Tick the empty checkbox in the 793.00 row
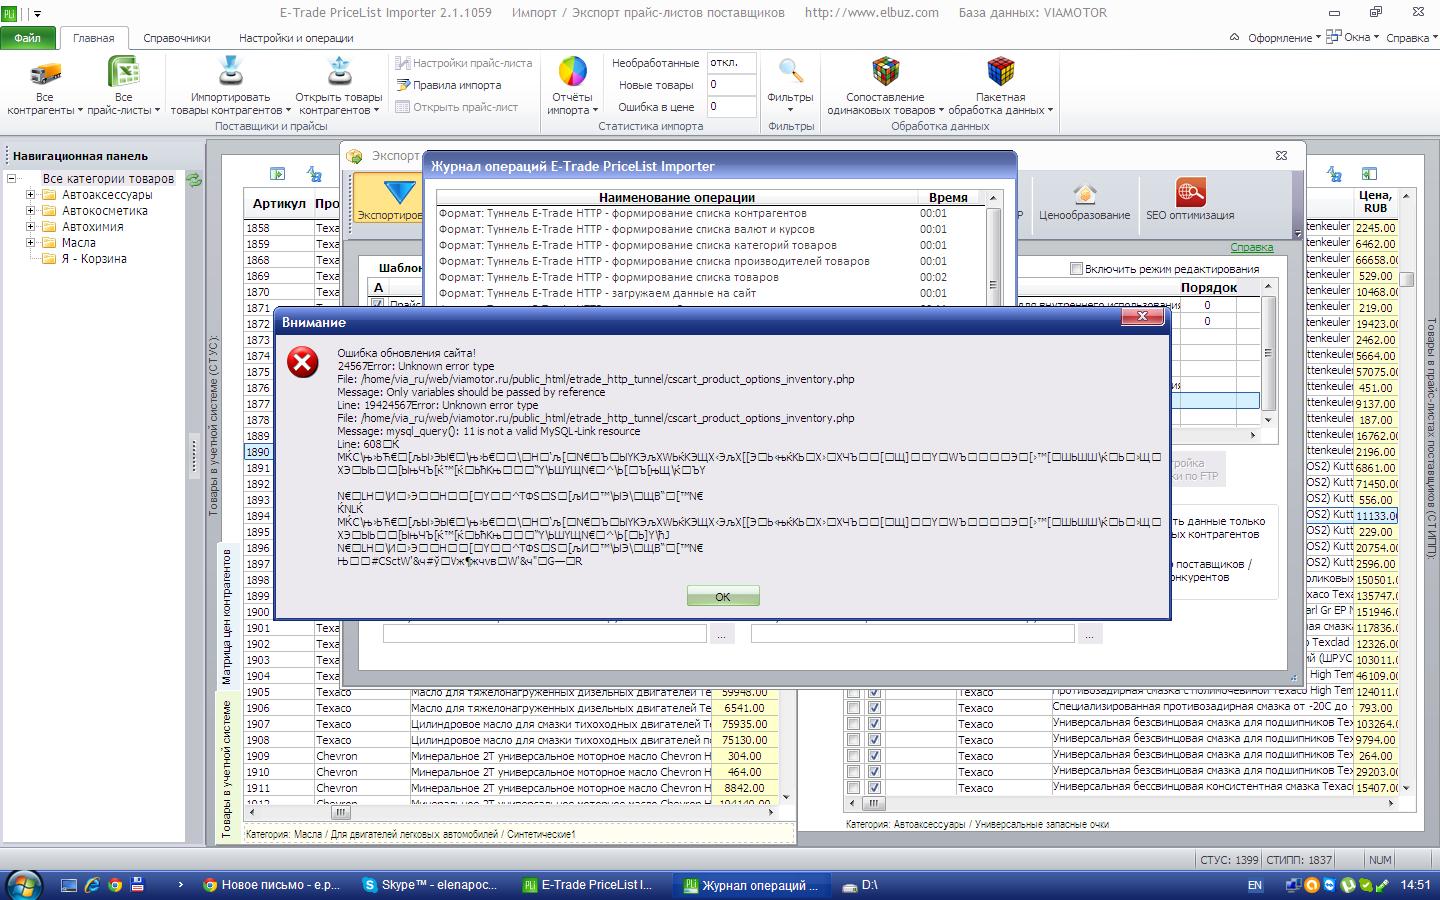 click(853, 708)
